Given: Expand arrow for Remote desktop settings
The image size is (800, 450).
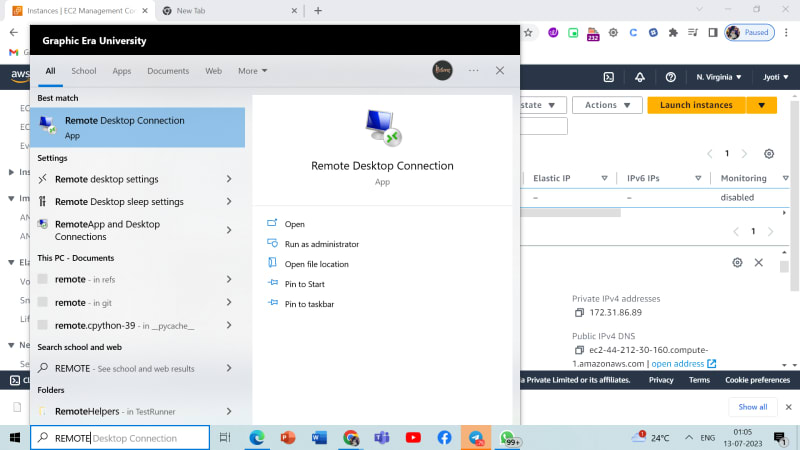Looking at the screenshot, I should point(229,179).
